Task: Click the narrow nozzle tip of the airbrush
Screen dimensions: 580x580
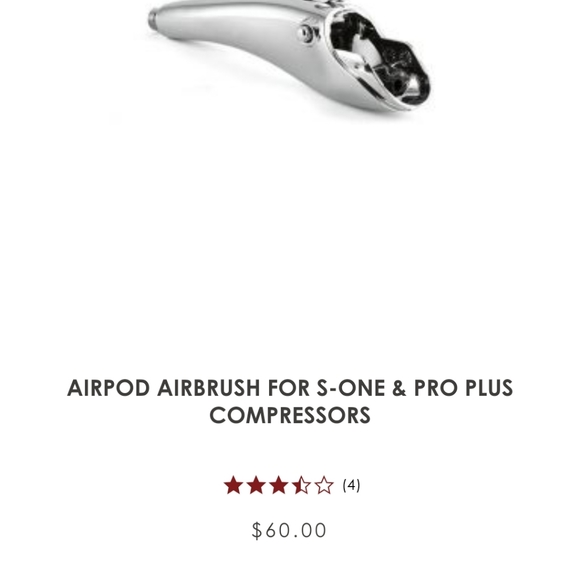Action: tap(152, 17)
